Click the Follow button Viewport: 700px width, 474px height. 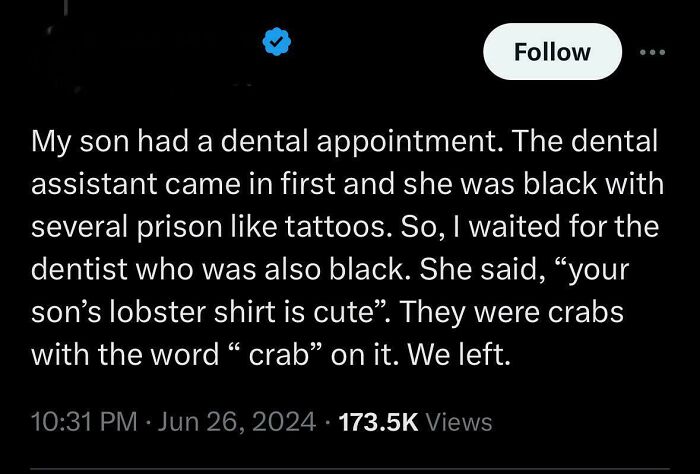tap(552, 52)
